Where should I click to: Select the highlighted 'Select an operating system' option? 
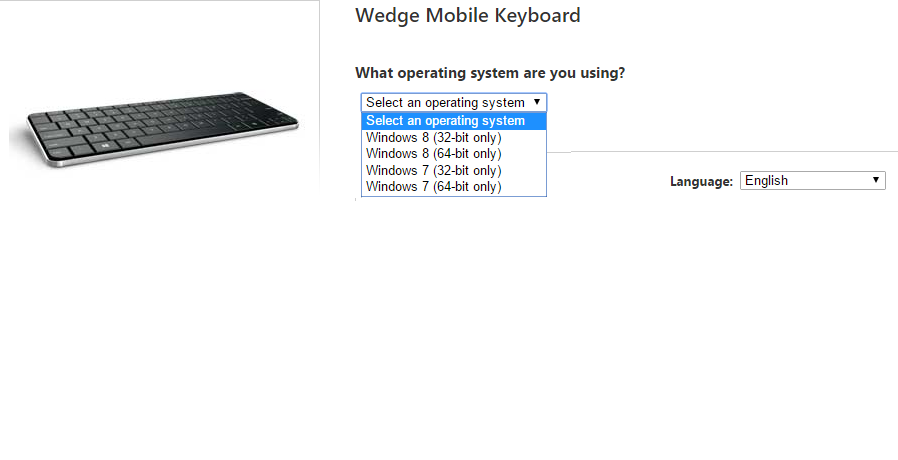454,121
